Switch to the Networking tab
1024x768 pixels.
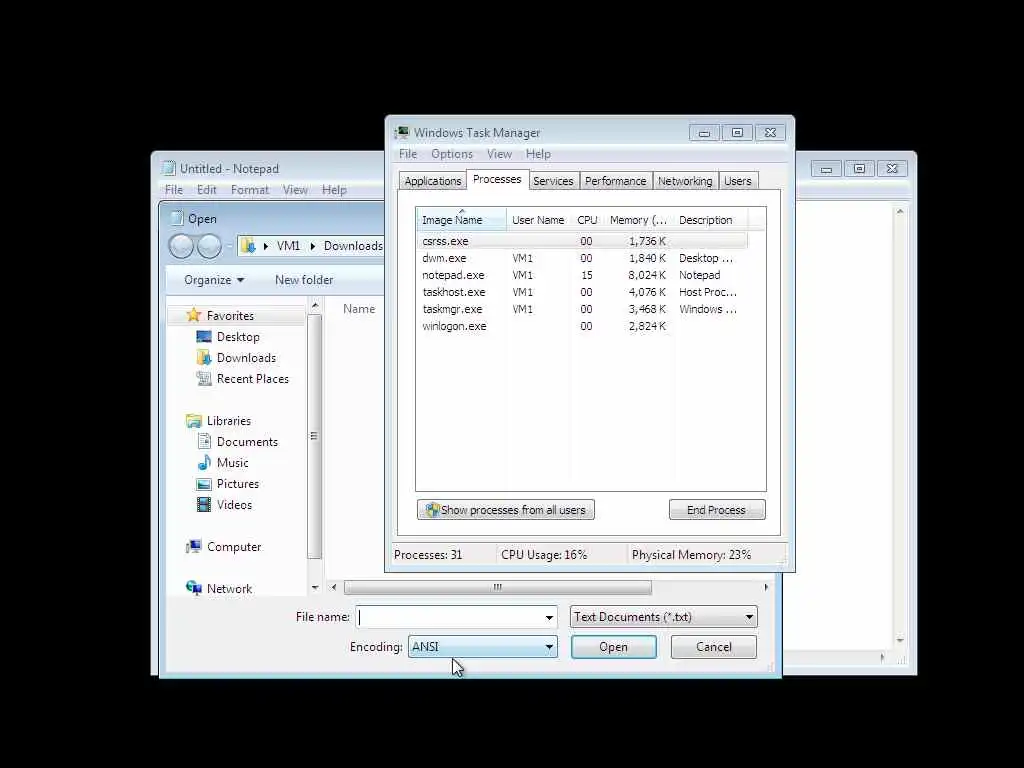(685, 181)
